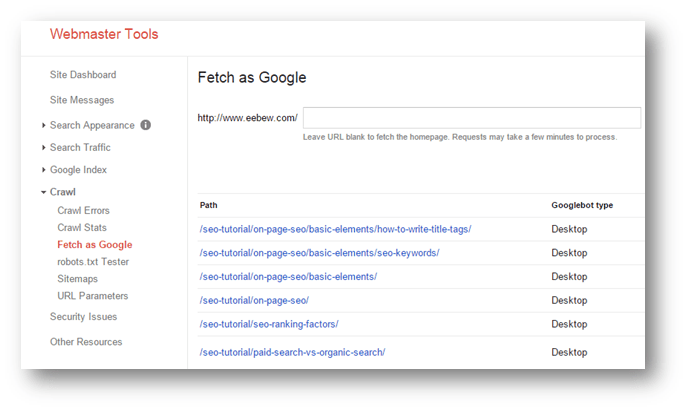This screenshot has width=687, height=411.
Task: Open Site Dashboard in sidebar
Action: (83, 74)
